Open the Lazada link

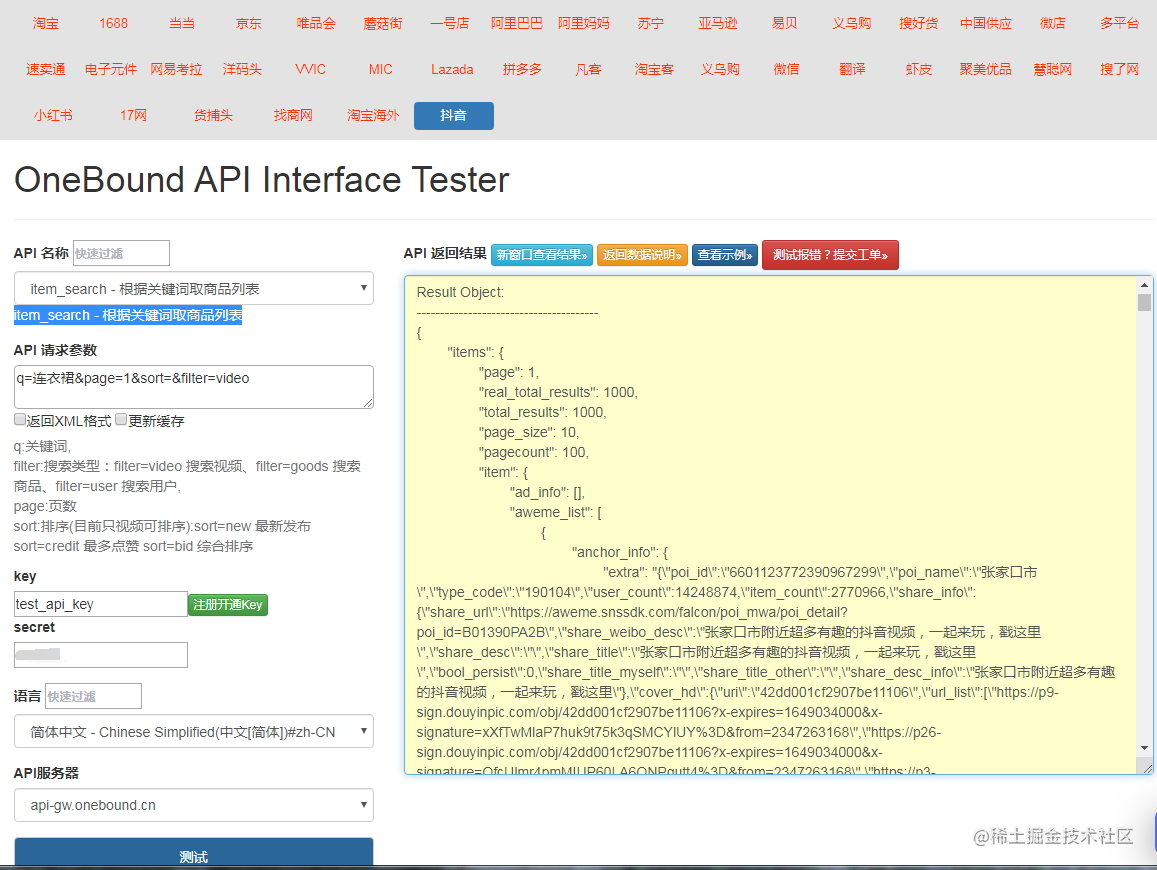pos(452,69)
